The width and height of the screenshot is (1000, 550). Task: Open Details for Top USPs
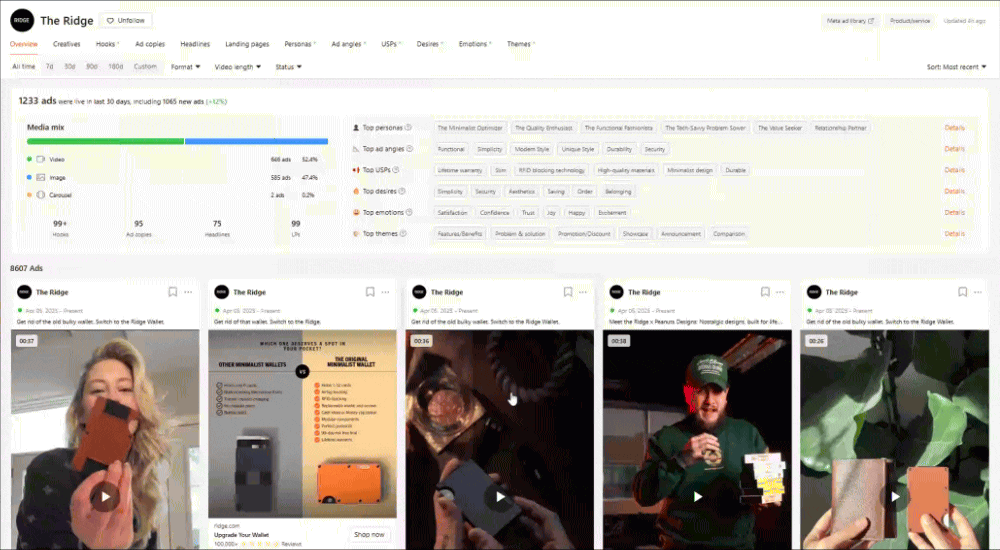954,170
